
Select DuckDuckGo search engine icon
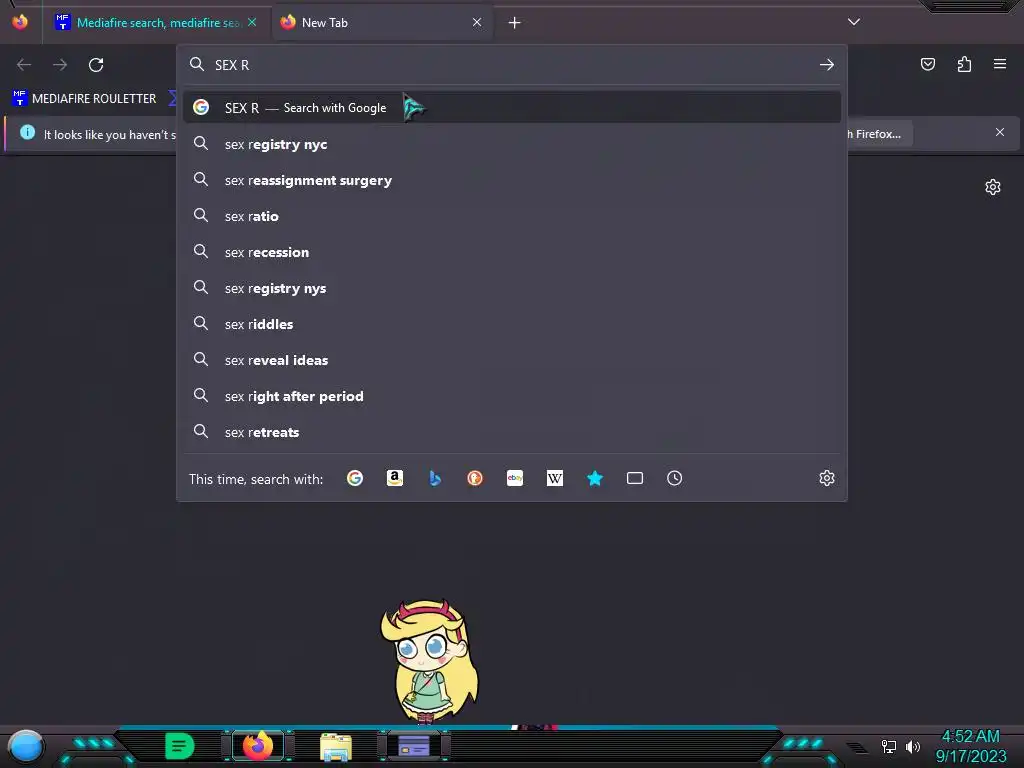click(475, 478)
